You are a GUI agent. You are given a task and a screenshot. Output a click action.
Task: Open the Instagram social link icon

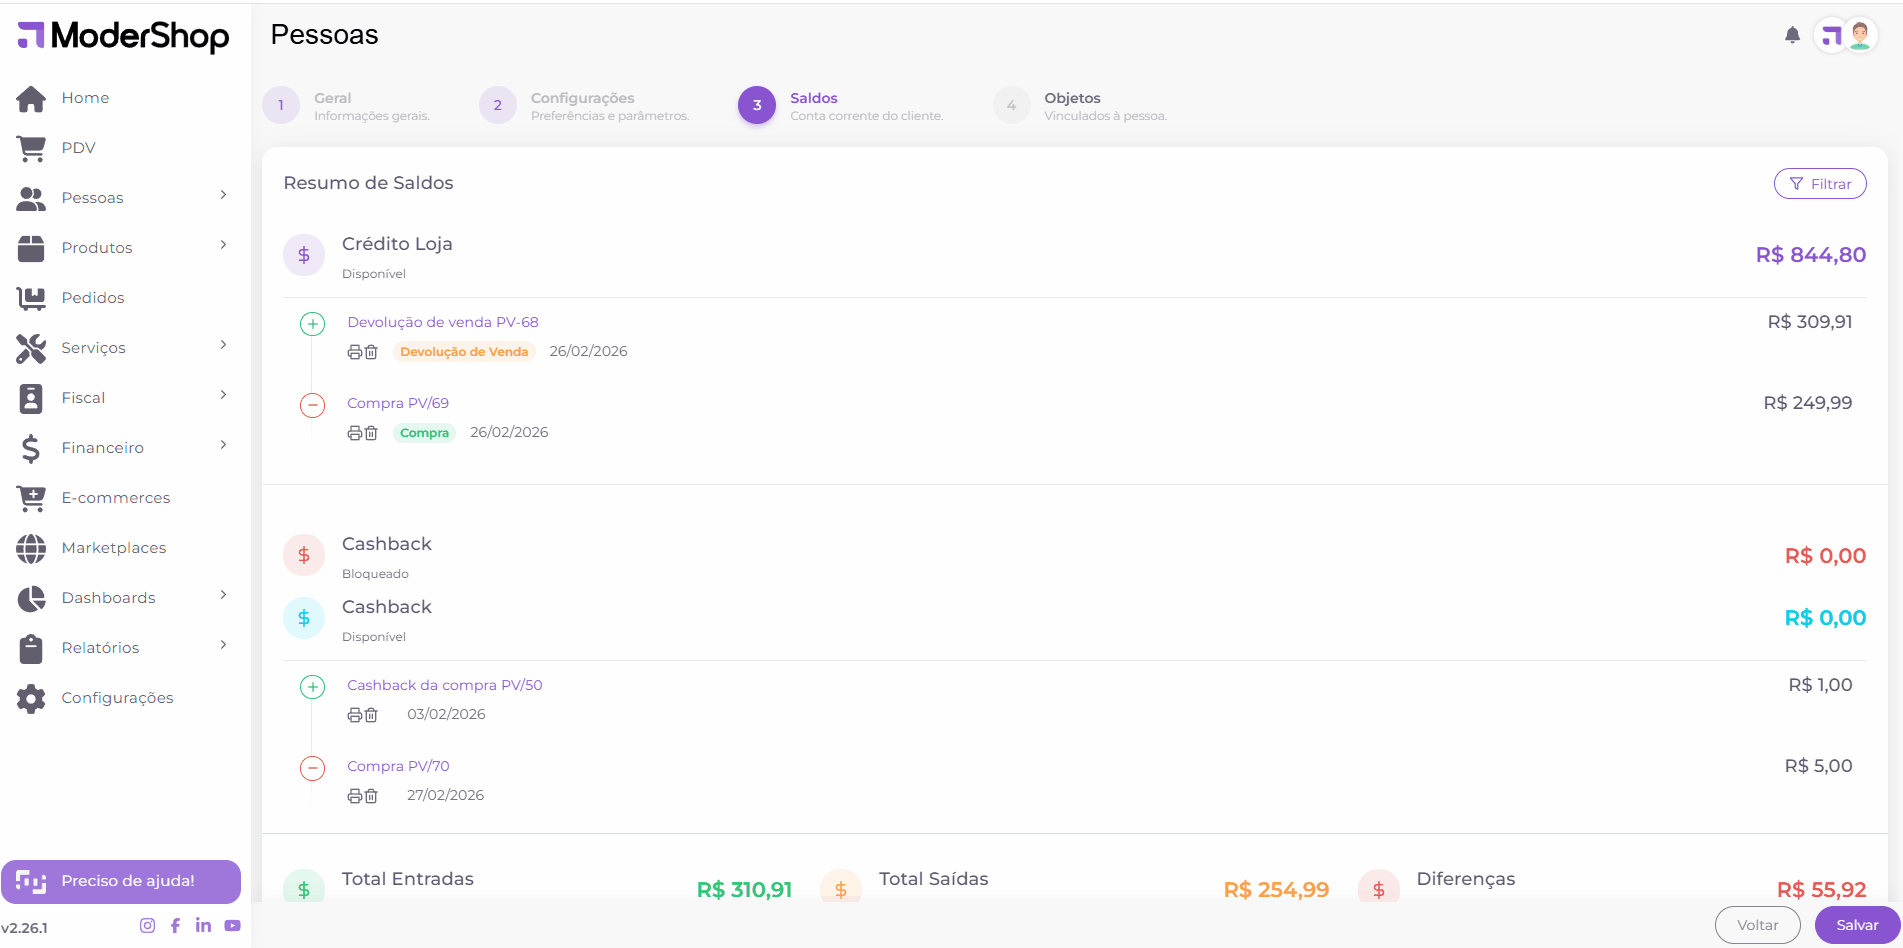[x=147, y=926]
